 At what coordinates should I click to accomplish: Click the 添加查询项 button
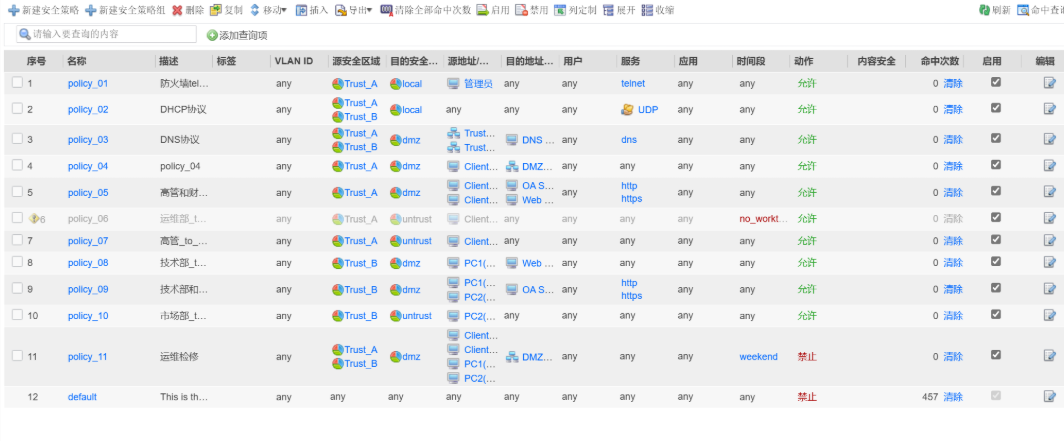[237, 35]
